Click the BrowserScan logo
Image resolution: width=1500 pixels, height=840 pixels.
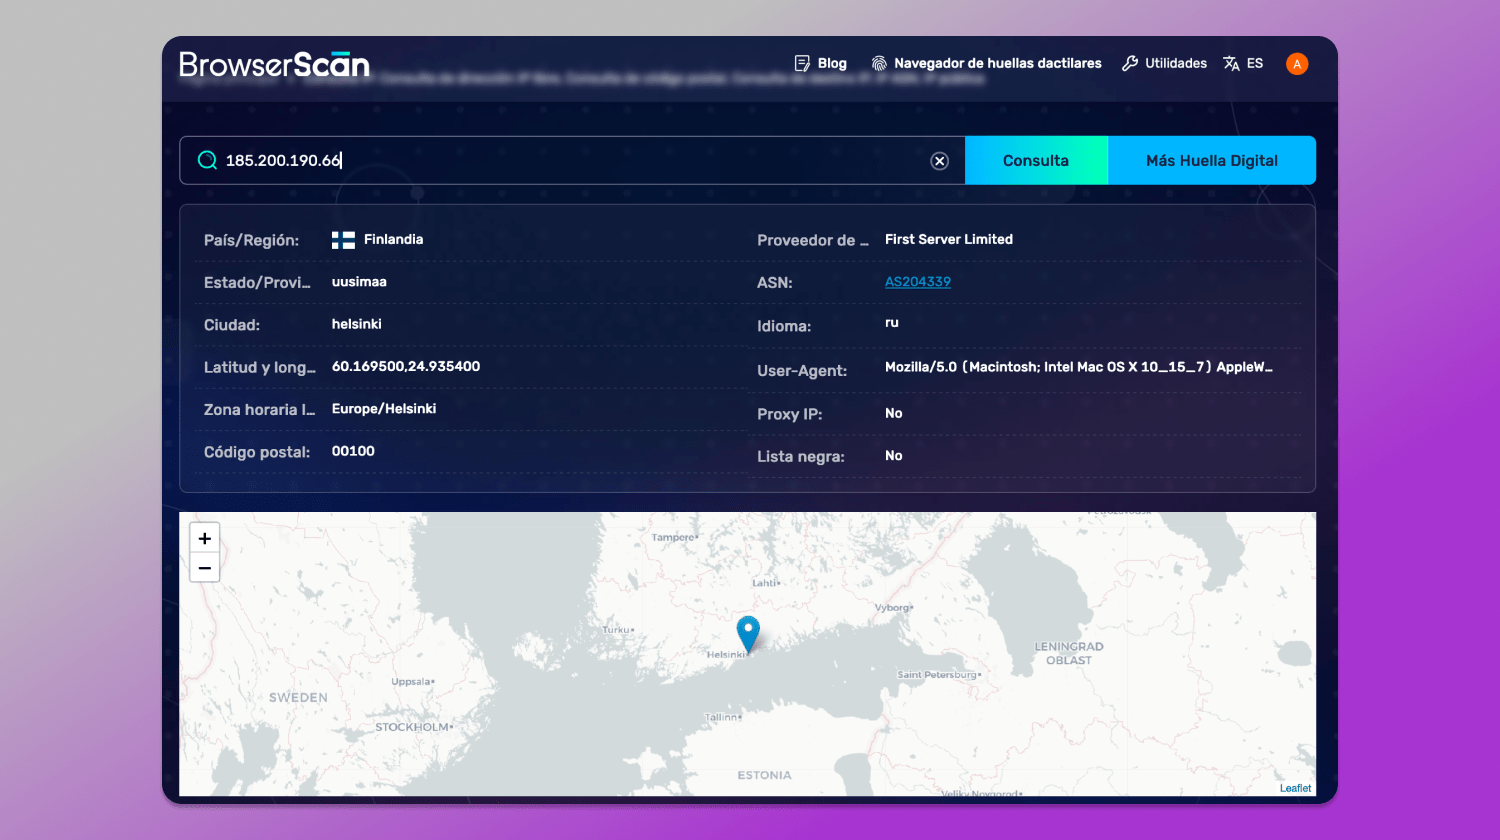[274, 64]
